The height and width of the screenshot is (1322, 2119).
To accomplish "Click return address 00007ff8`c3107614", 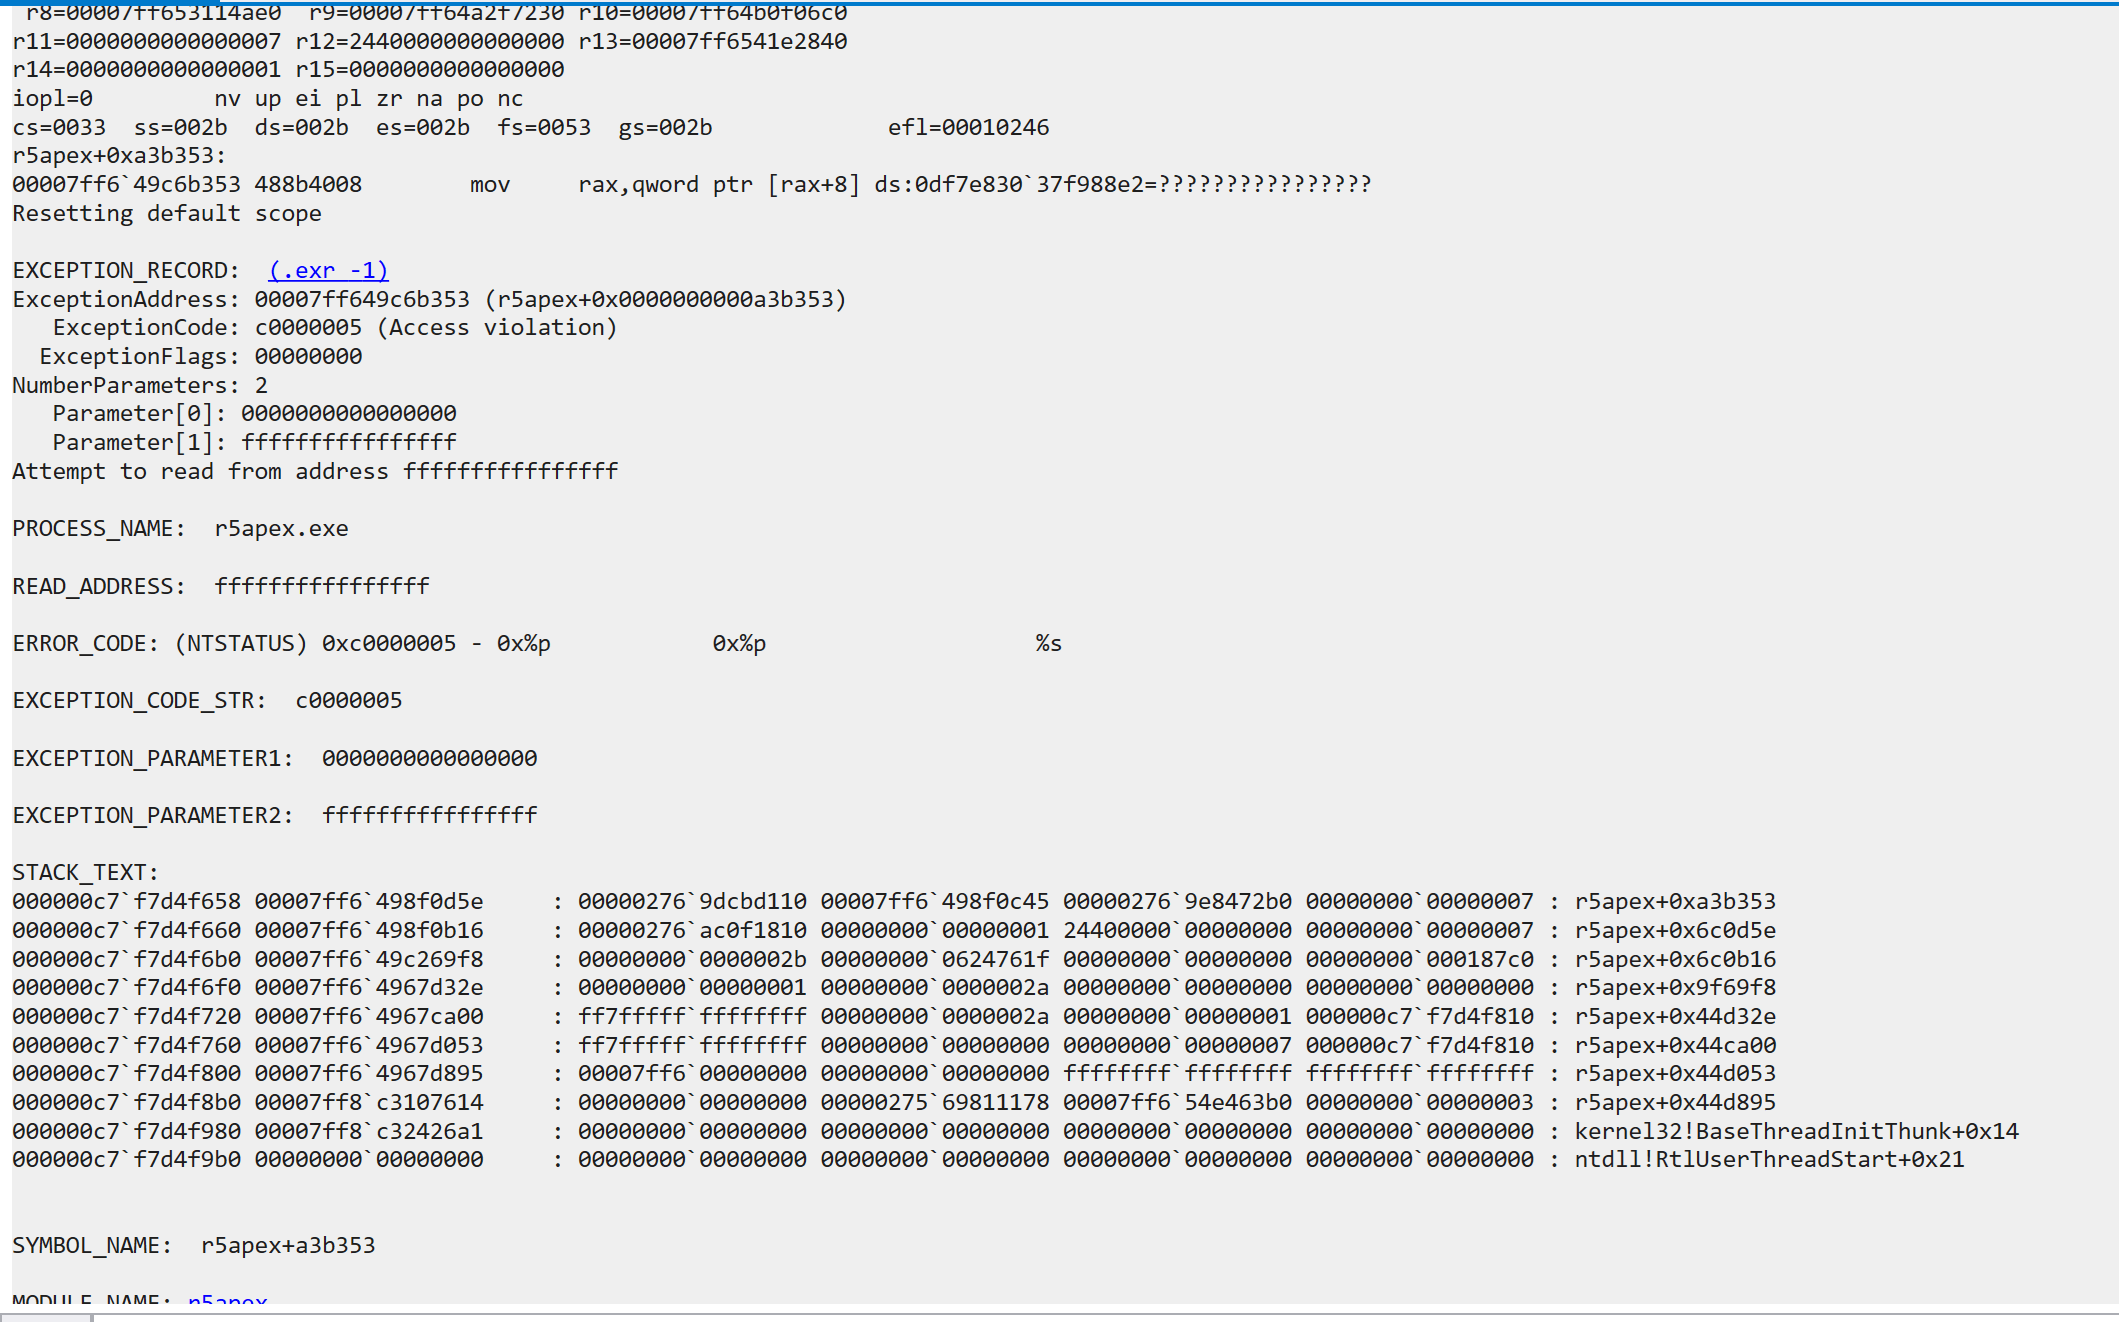I will (x=369, y=1103).
